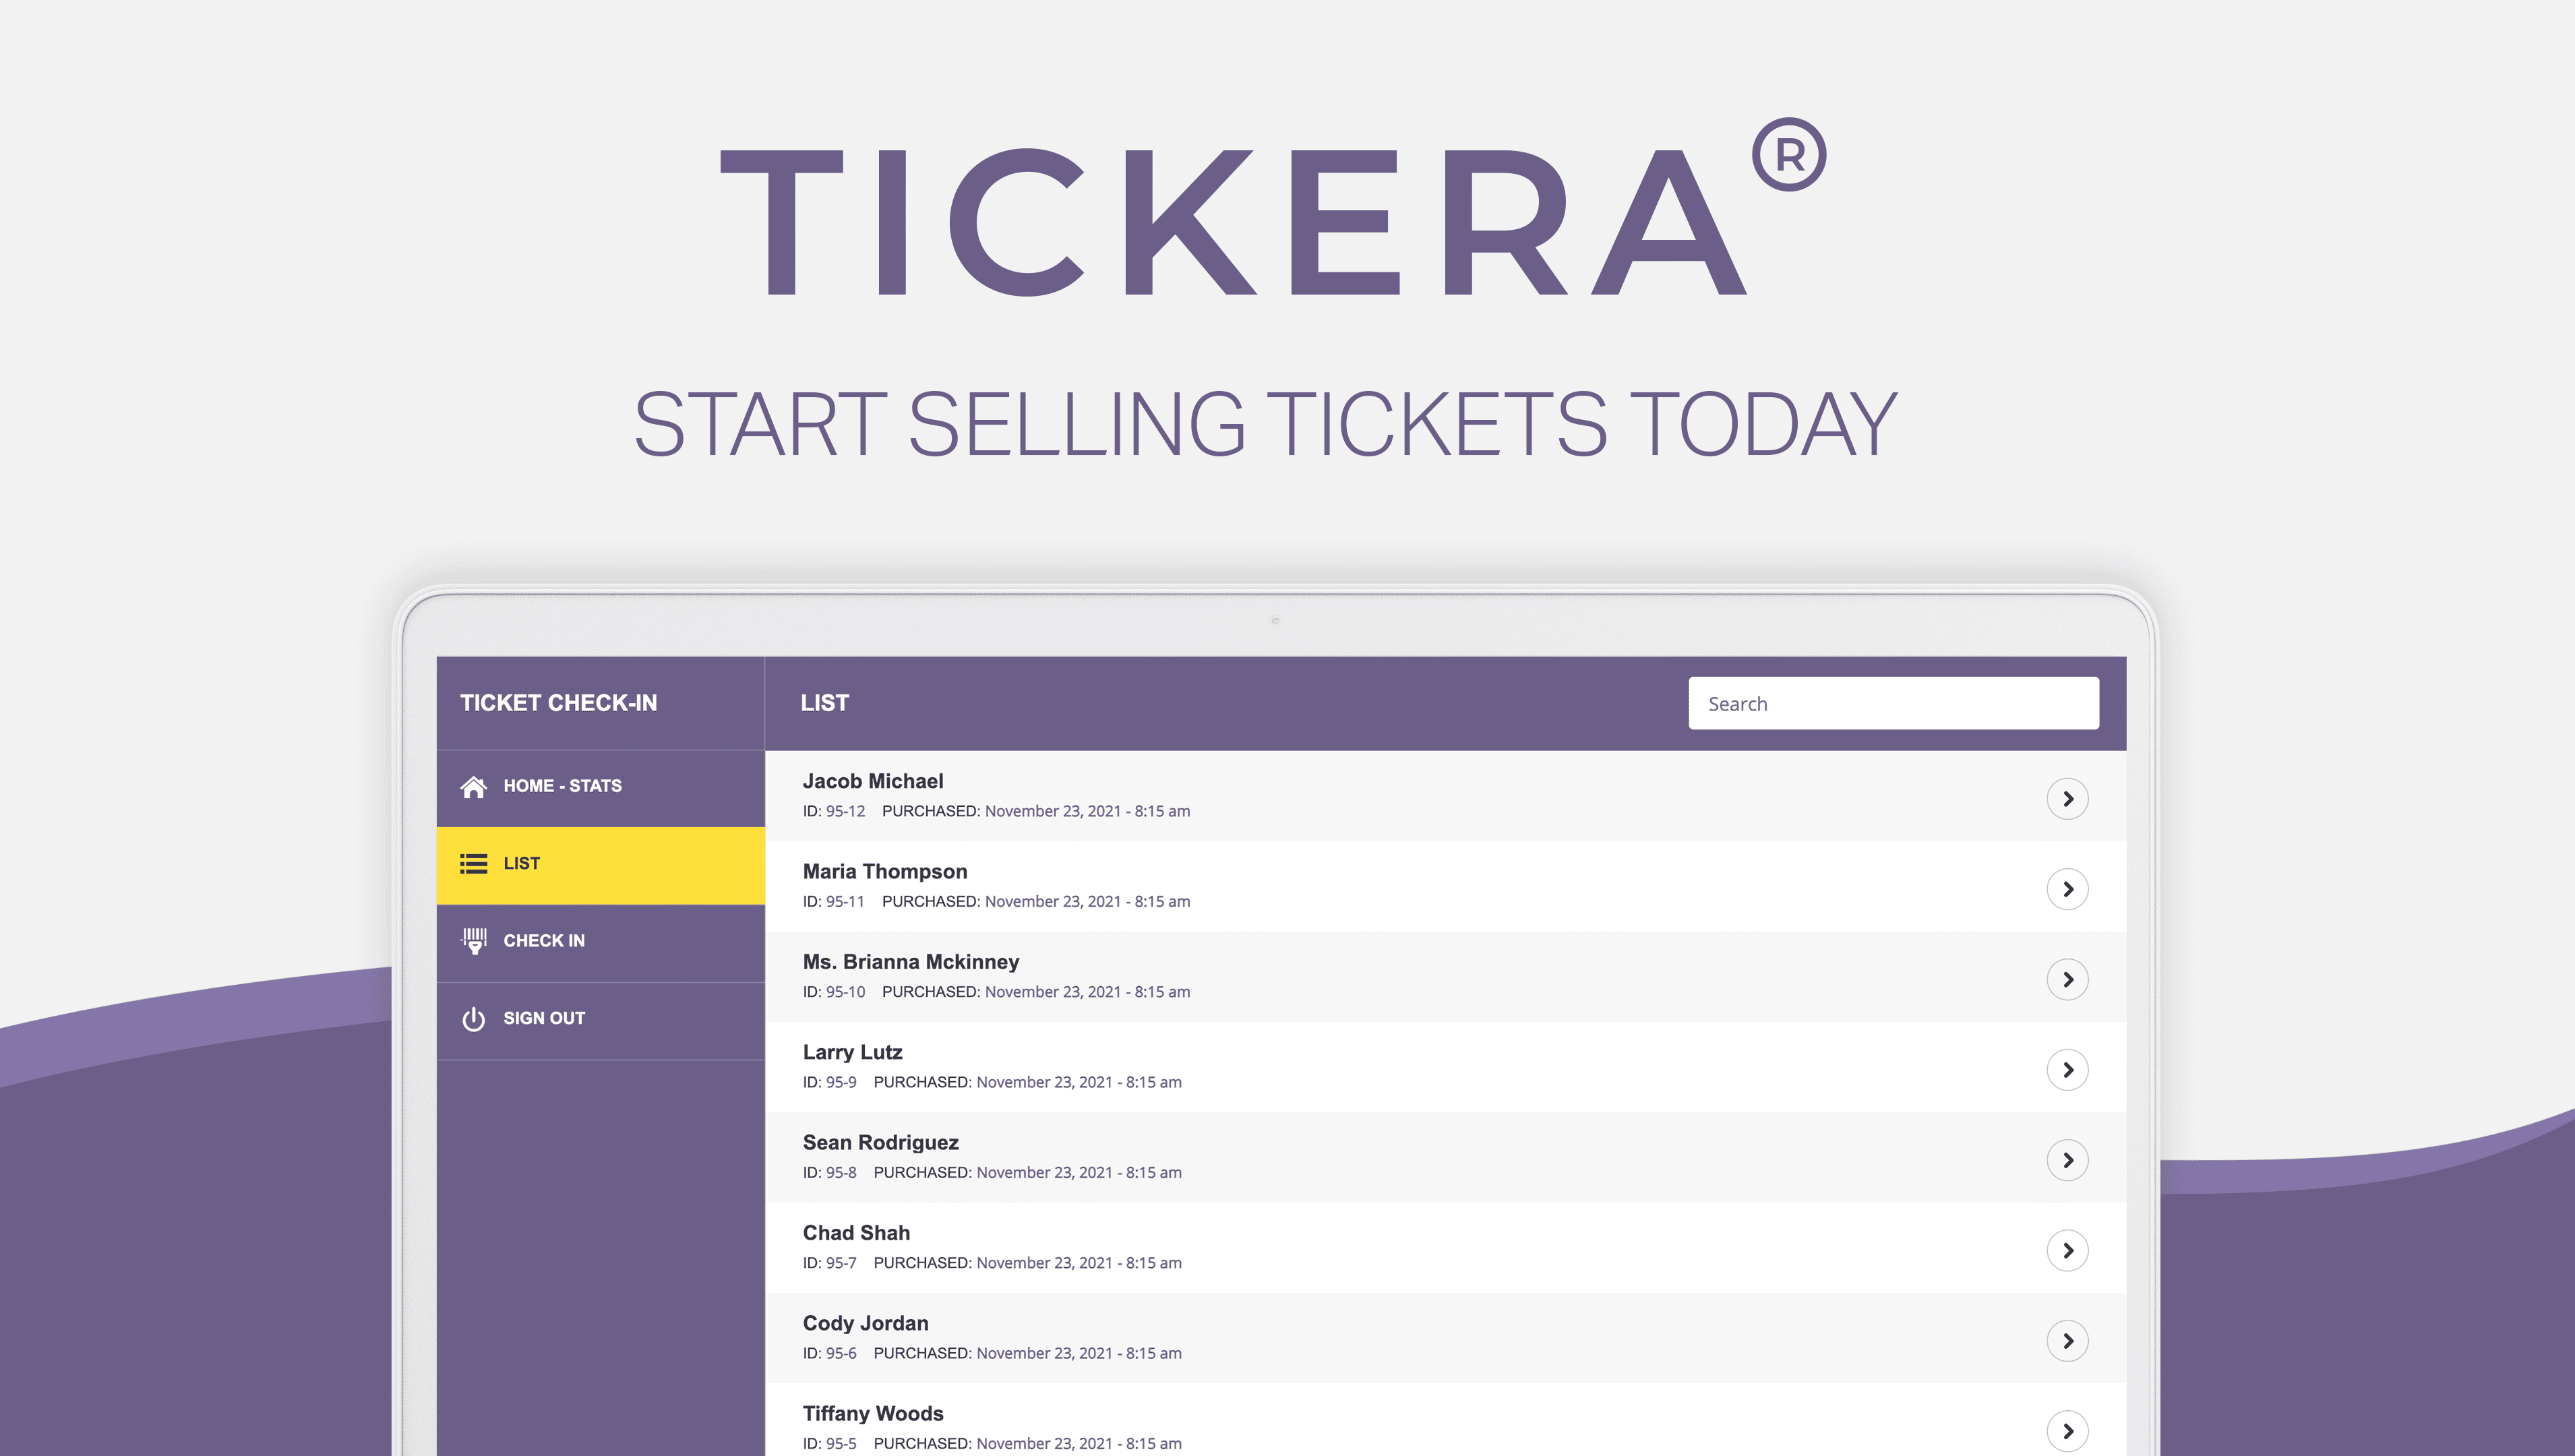Click Jacob Michael attendee name

pos(873,781)
